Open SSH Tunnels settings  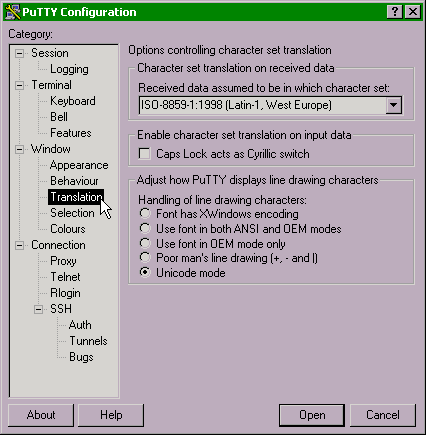point(88,341)
